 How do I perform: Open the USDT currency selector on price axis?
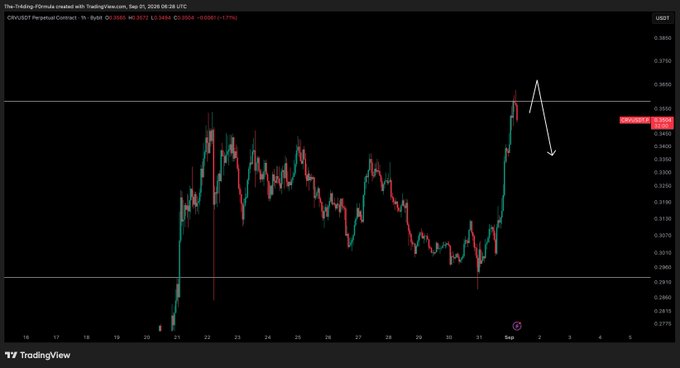click(x=662, y=18)
